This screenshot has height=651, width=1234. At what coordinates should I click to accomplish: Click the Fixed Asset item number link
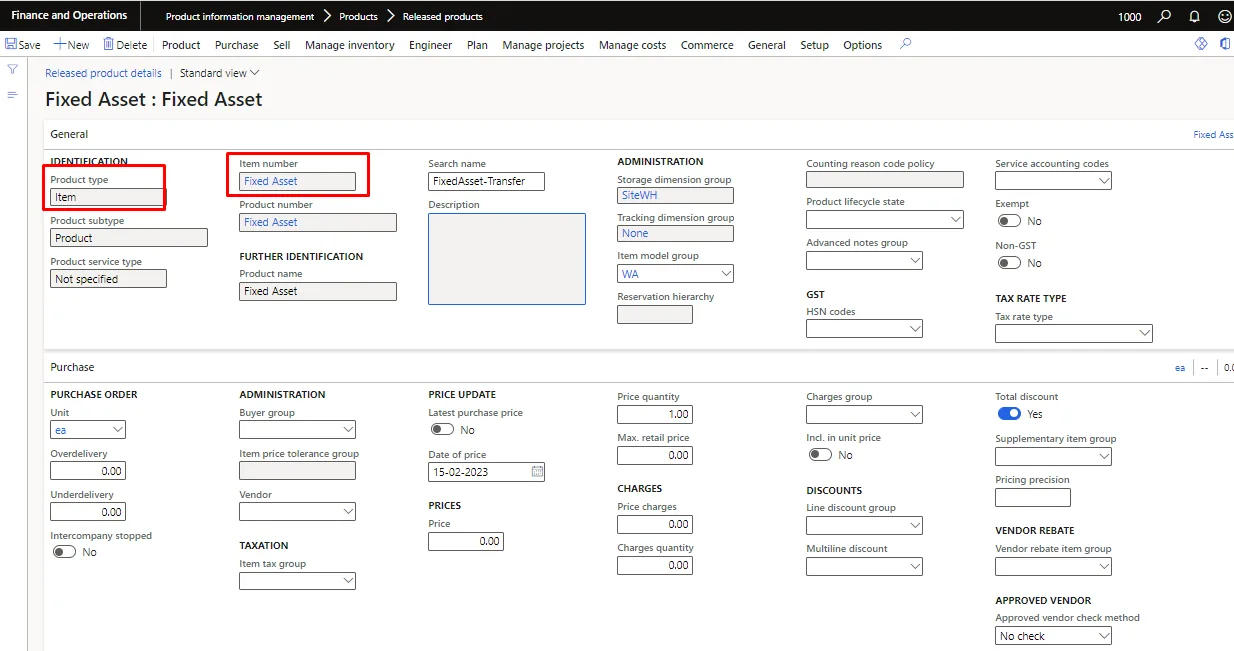point(271,181)
